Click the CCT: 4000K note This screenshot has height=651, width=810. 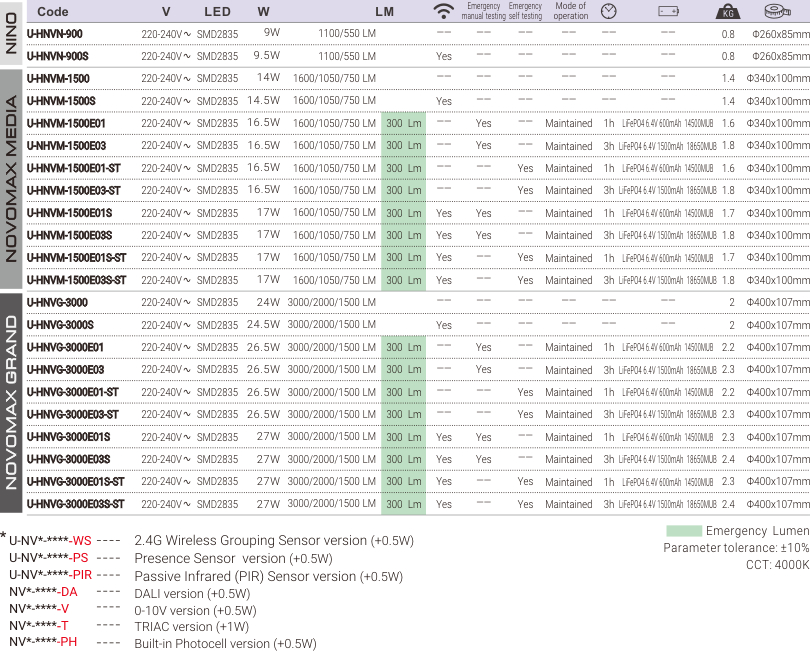(x=777, y=565)
